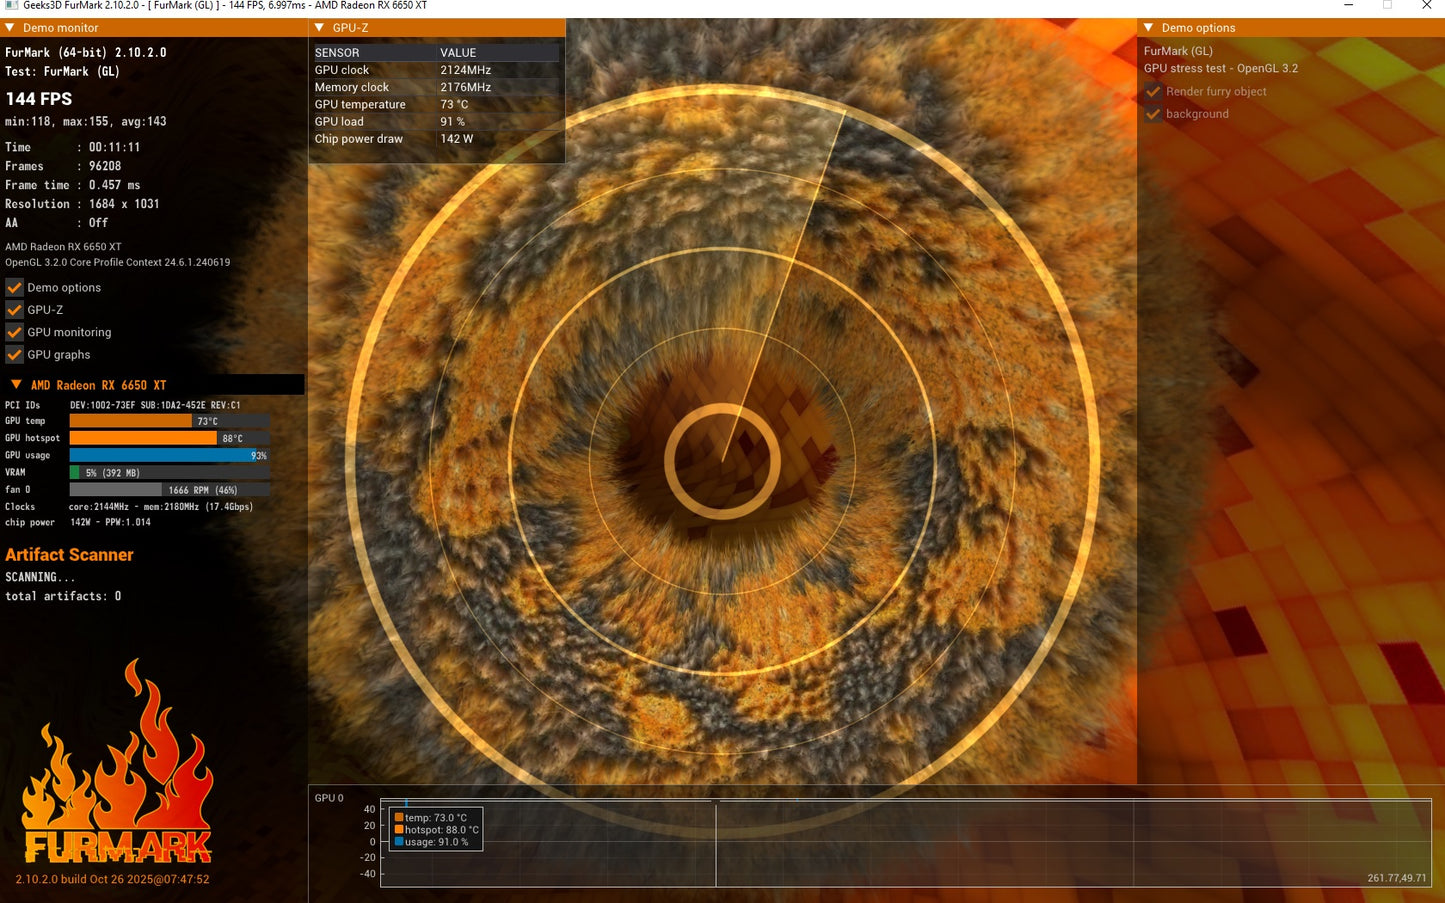Viewport: 1445px width, 903px height.
Task: Collapse the Demo monitor panel with its triangle
Action: tap(10, 28)
